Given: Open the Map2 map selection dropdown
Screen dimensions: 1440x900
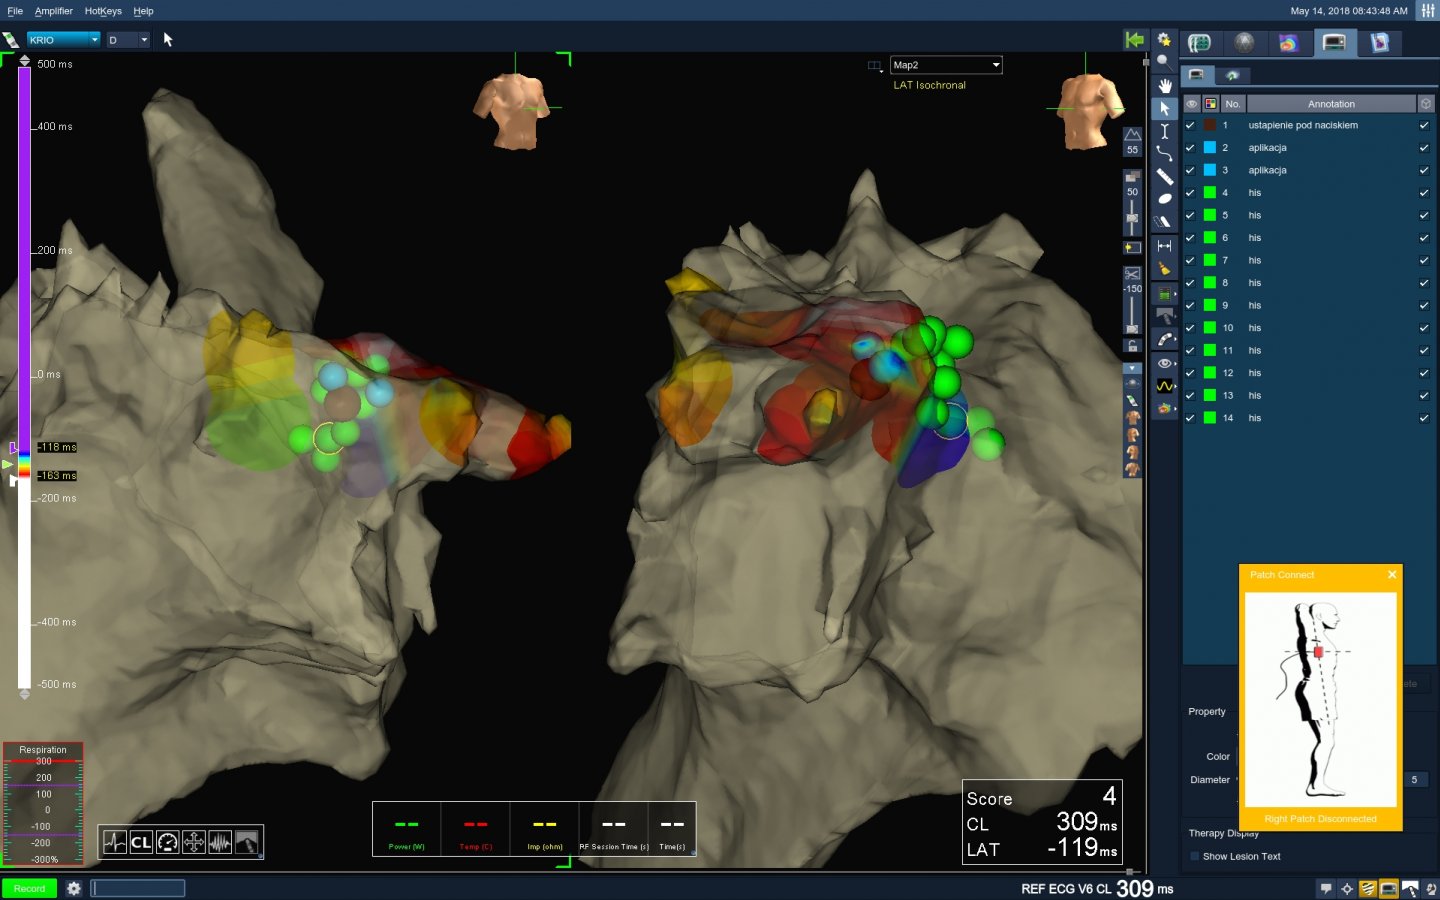Looking at the screenshot, I should [946, 65].
